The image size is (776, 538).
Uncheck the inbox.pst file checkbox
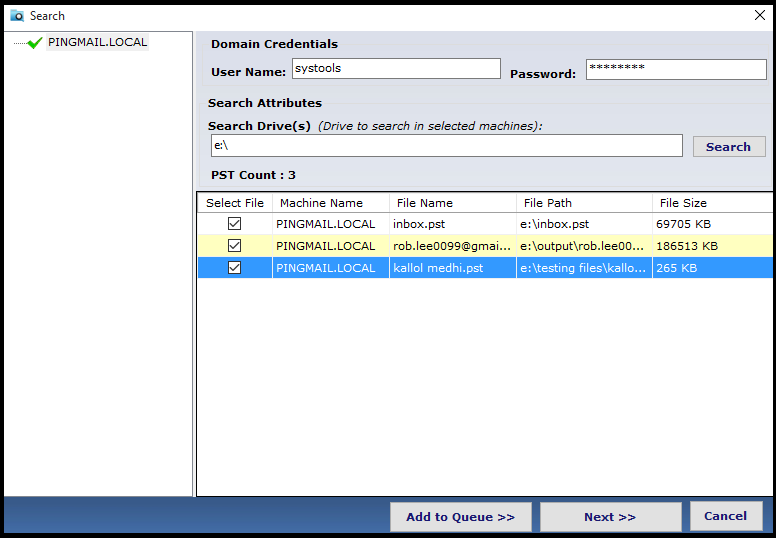235,224
